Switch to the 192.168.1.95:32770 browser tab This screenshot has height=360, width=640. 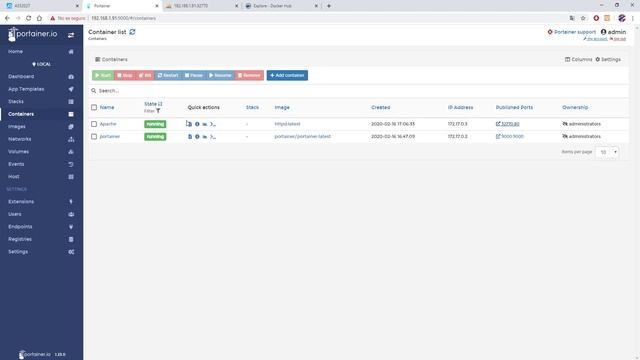(202, 6)
